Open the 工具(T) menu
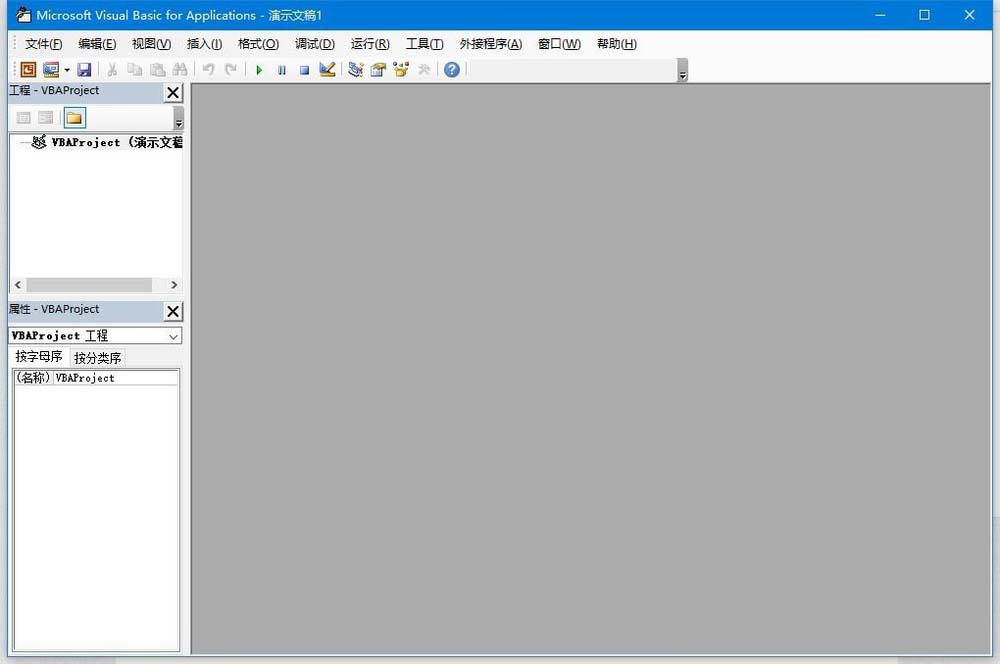 tap(424, 44)
